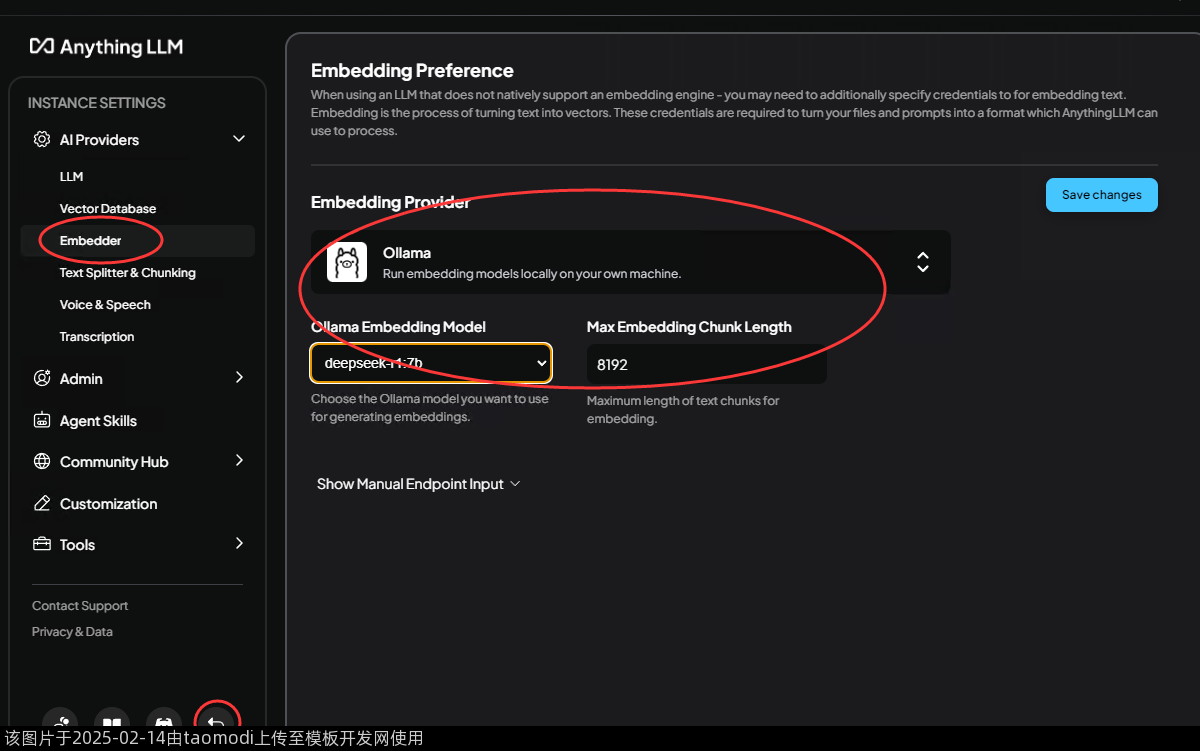
Task: Click the Ollama llama logo
Action: pyautogui.click(x=347, y=263)
